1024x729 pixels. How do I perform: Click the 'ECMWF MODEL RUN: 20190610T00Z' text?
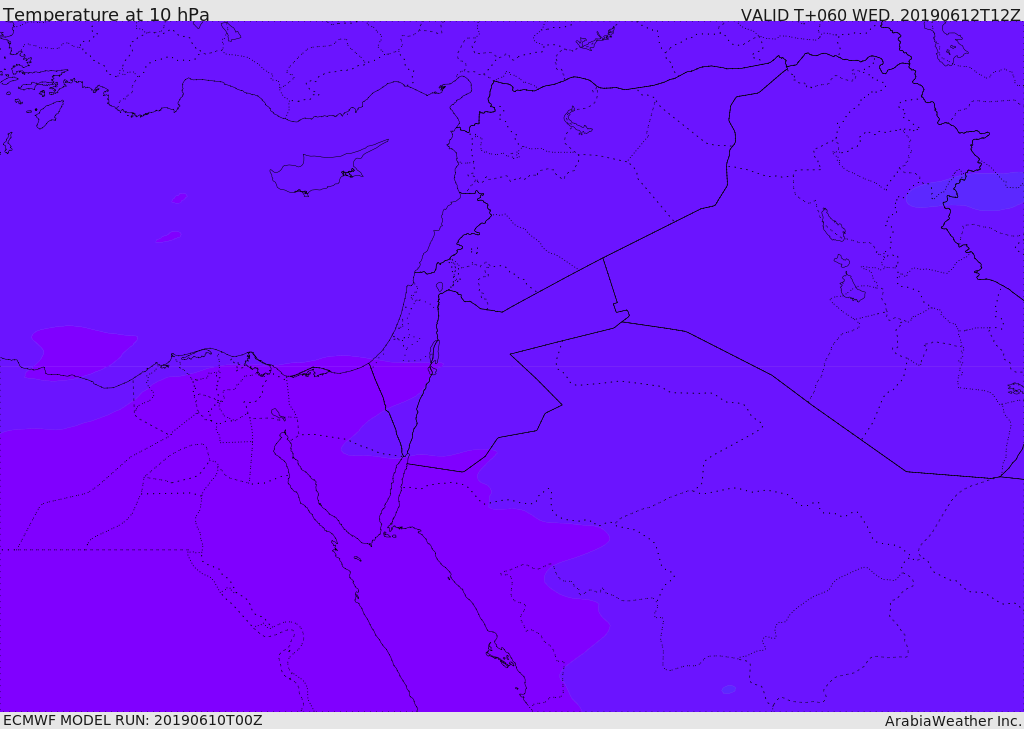(133, 721)
